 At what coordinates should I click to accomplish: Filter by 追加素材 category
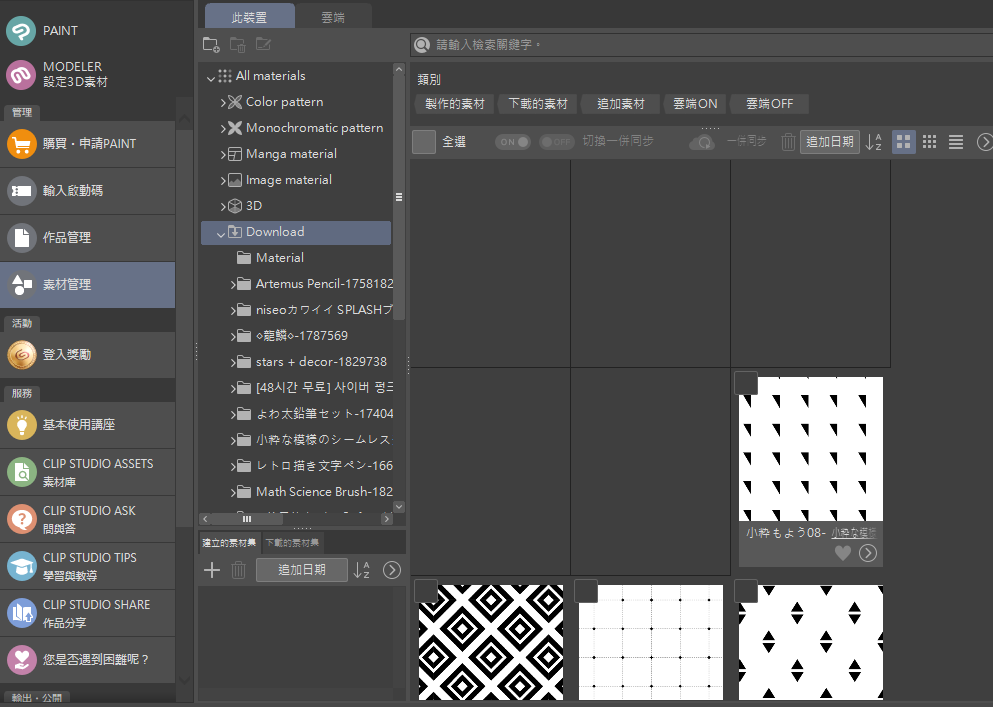(621, 104)
